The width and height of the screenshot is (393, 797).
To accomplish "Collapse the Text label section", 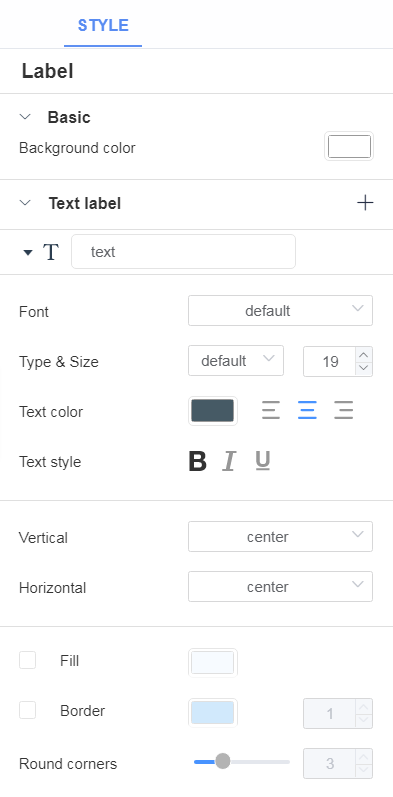I will 25,203.
